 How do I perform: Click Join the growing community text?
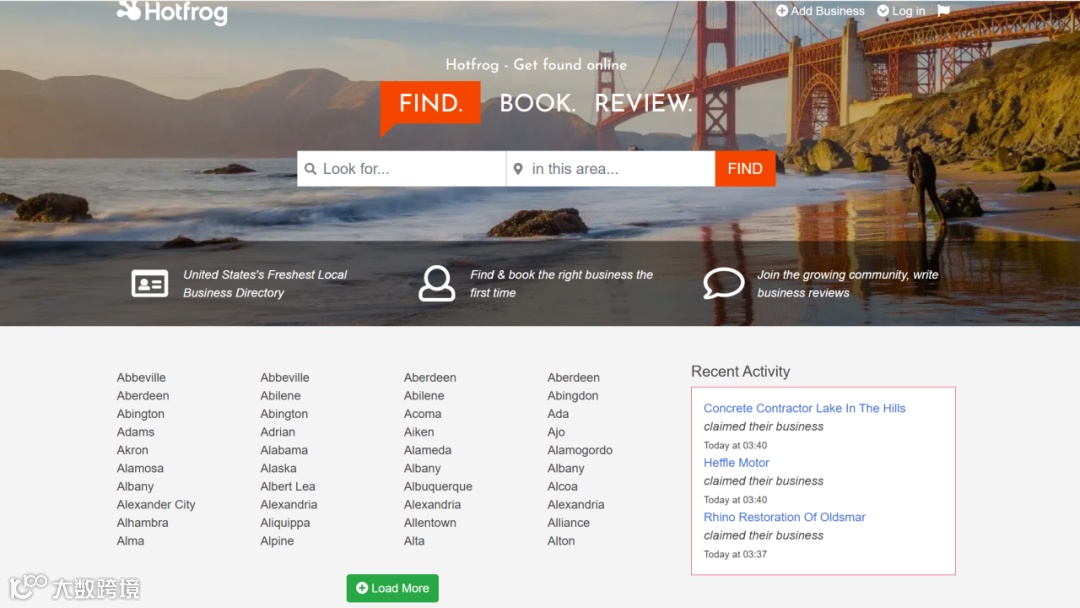848,284
